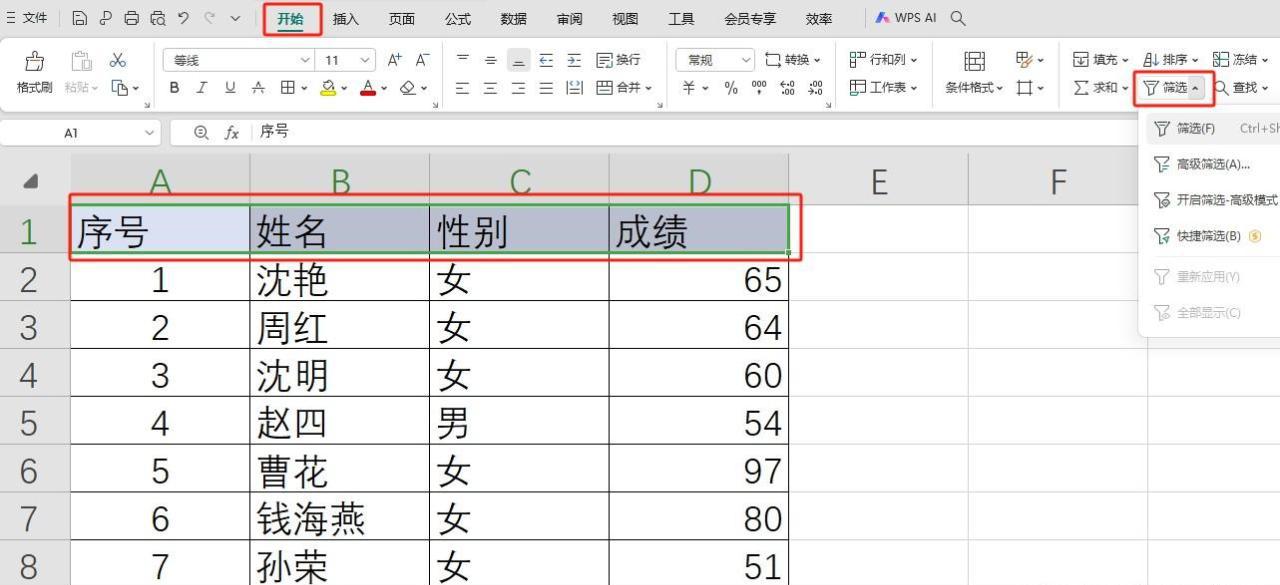Decrease font size with the A- icon

pyautogui.click(x=423, y=60)
